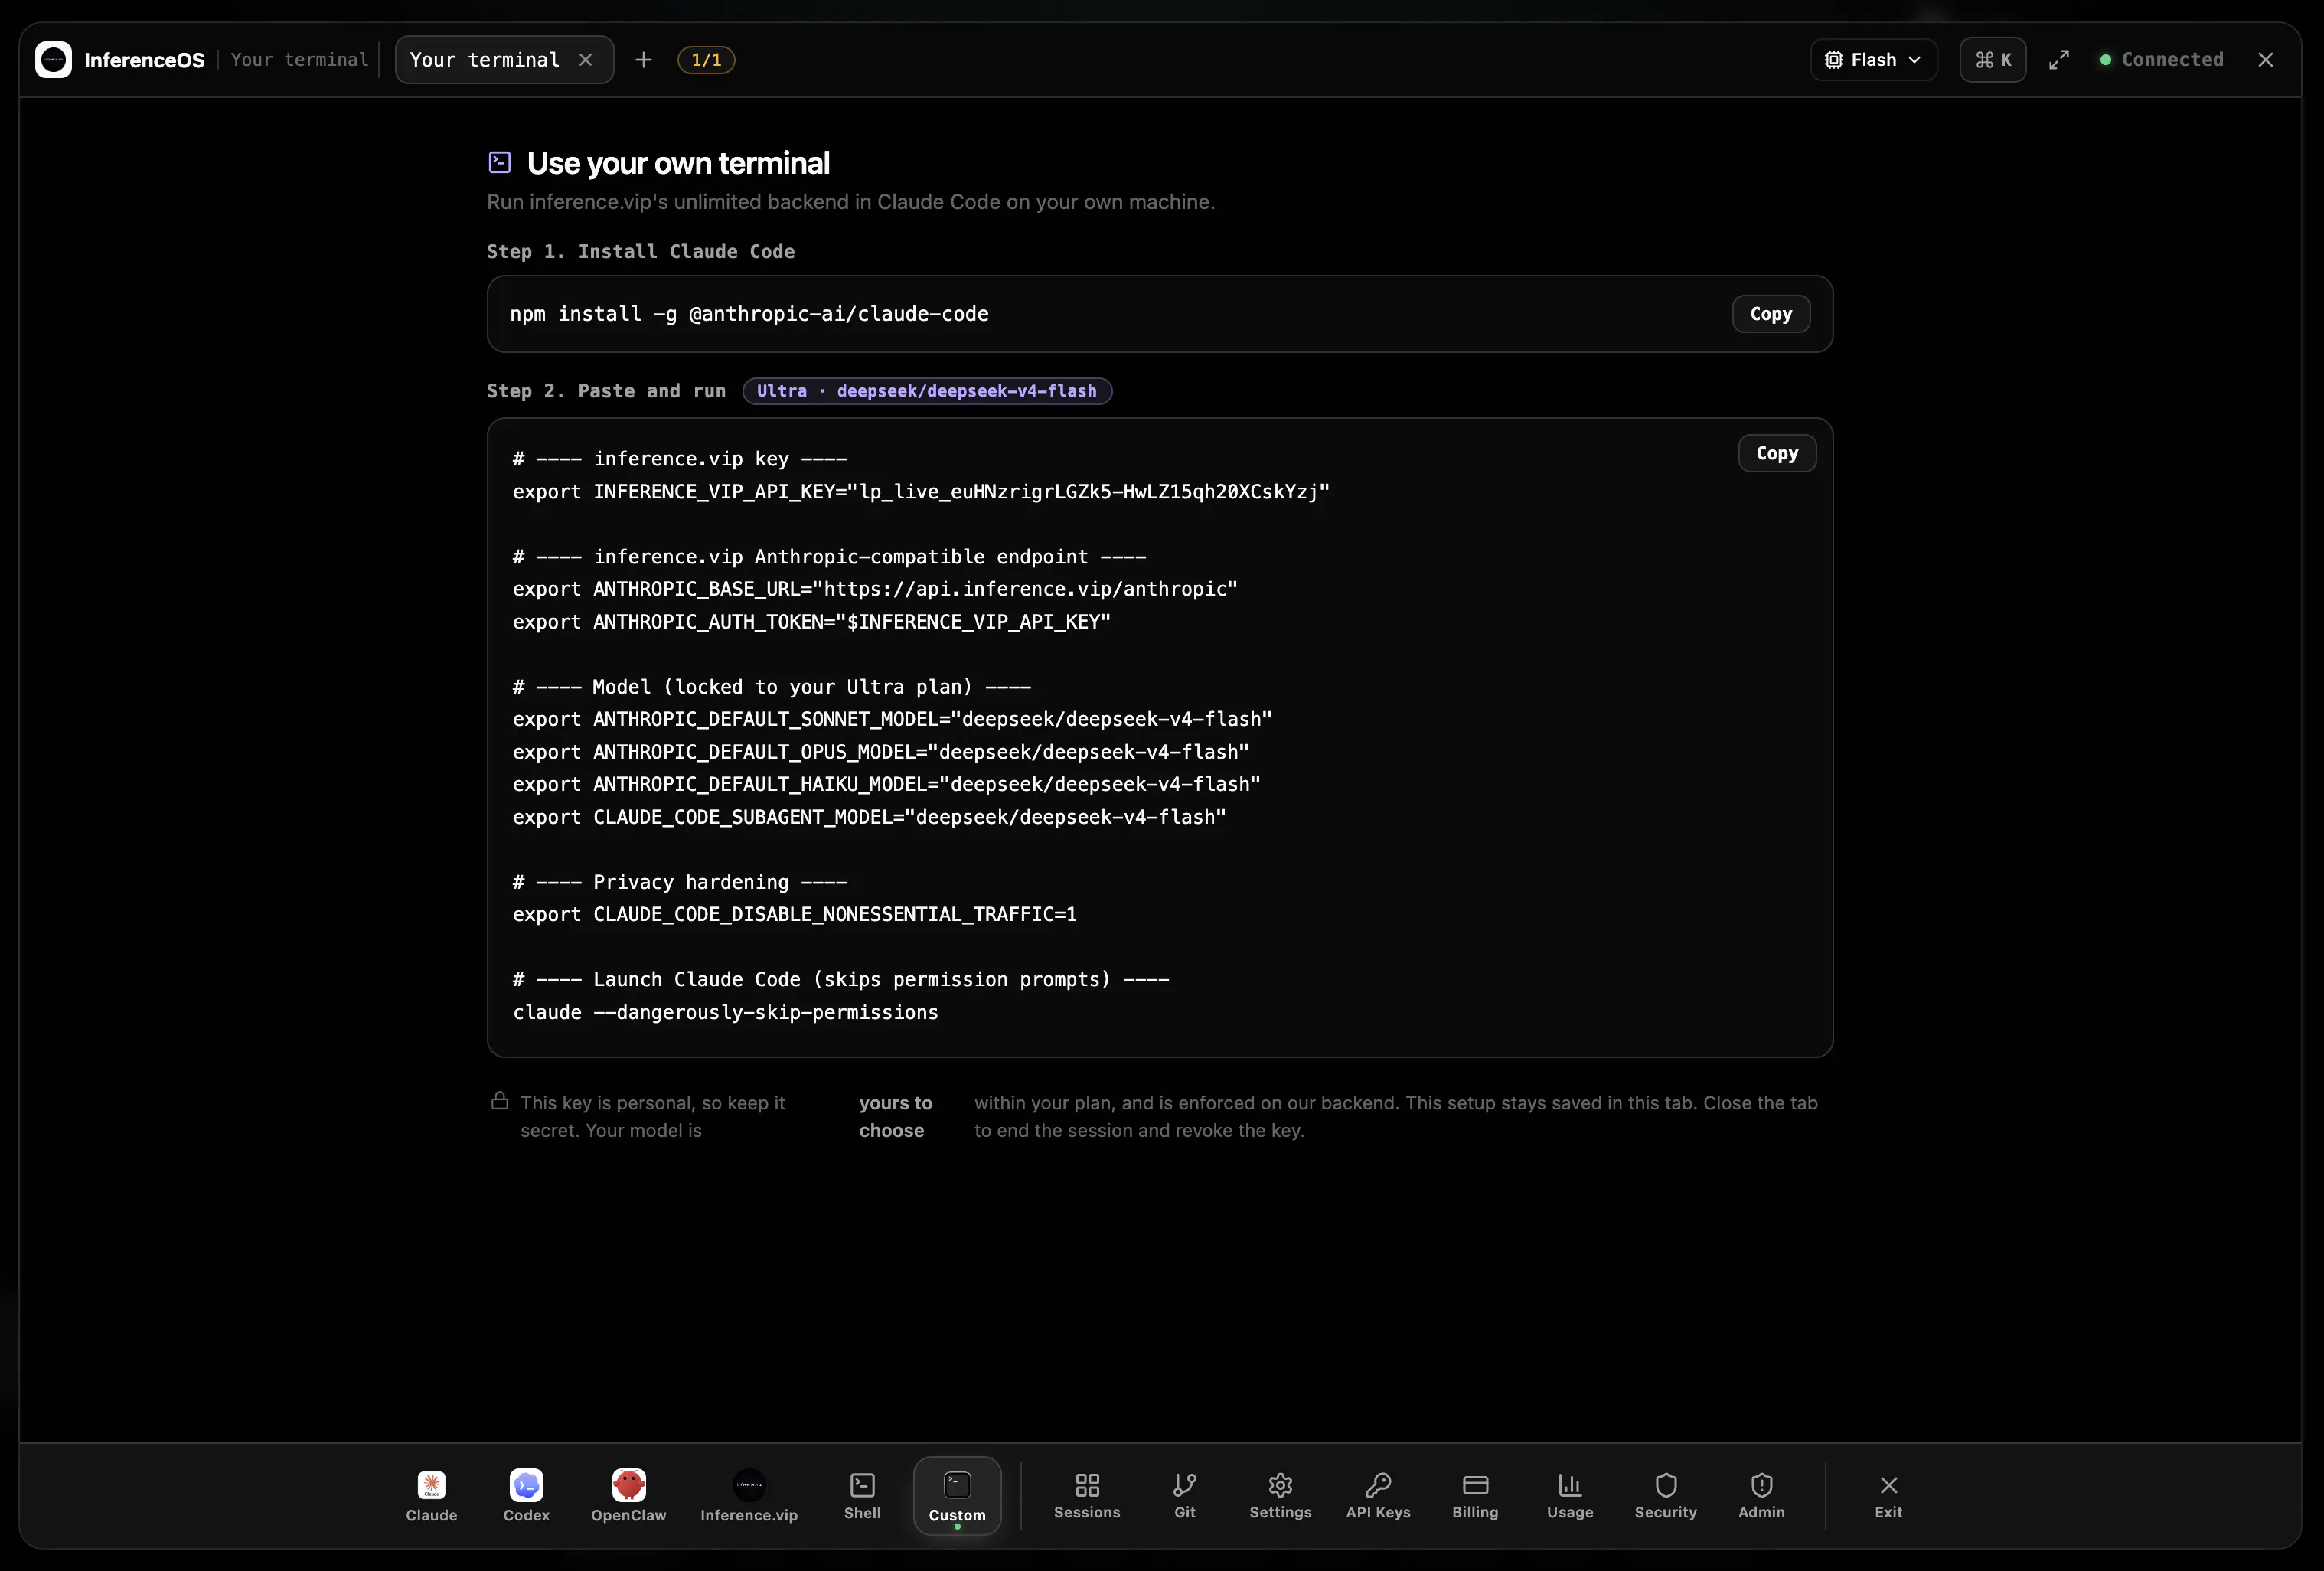This screenshot has width=2324, height=1571.
Task: Open the Claude launcher in the dock
Action: (x=431, y=1496)
